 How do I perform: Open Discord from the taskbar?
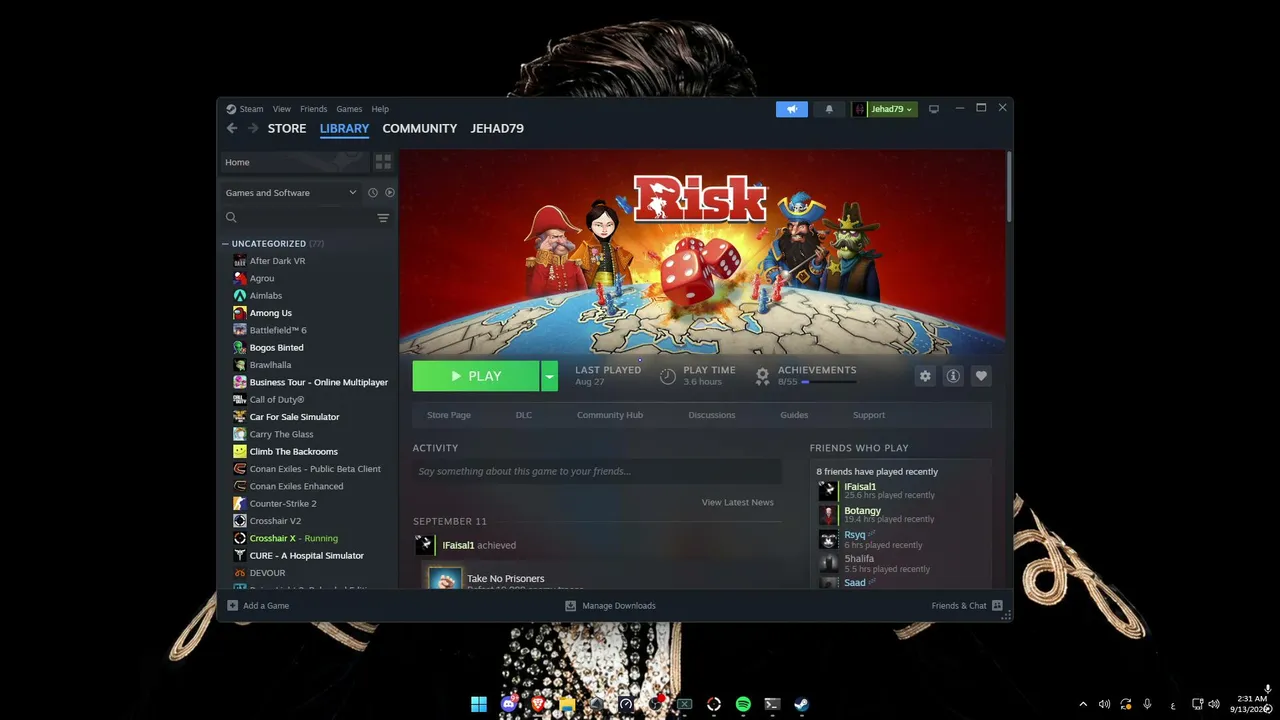pyautogui.click(x=508, y=704)
